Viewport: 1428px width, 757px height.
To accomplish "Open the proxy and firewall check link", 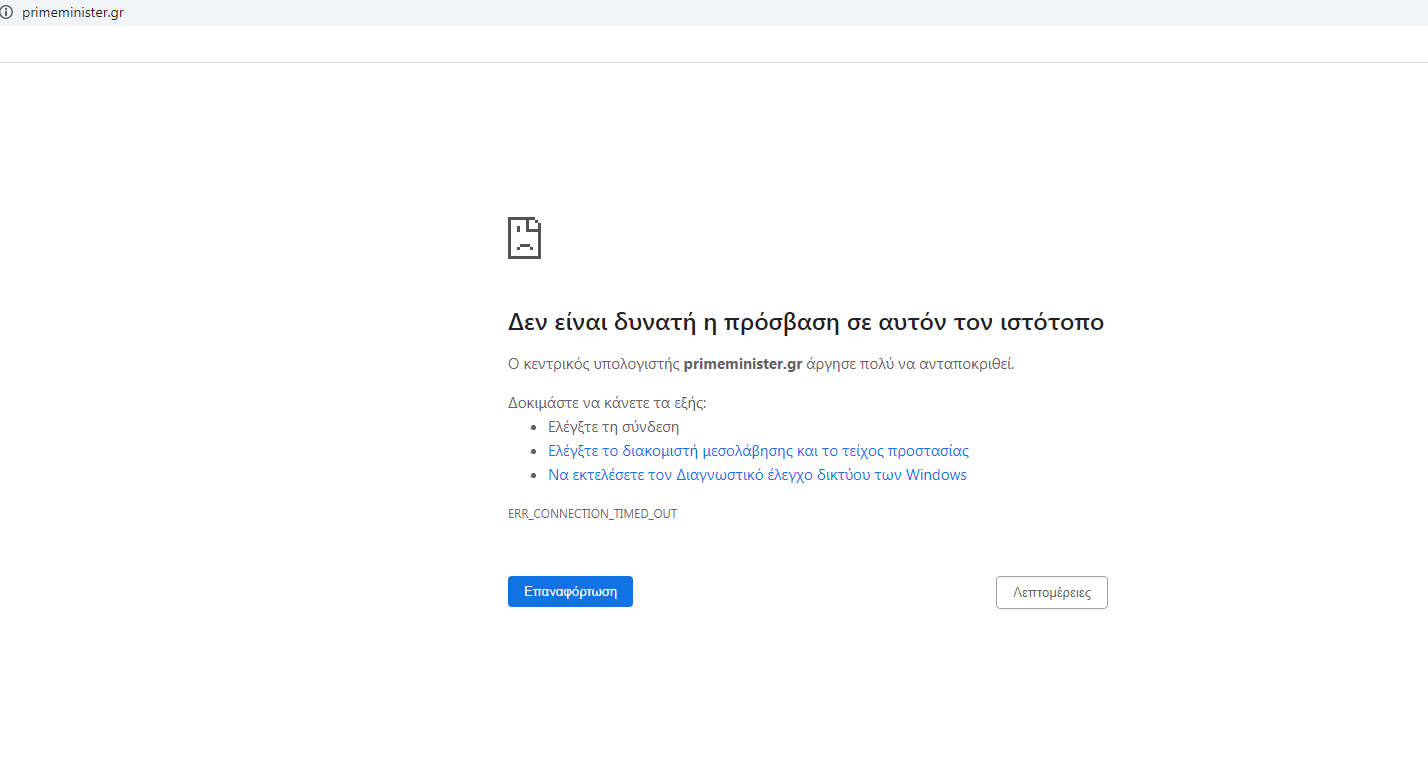I will coord(758,451).
